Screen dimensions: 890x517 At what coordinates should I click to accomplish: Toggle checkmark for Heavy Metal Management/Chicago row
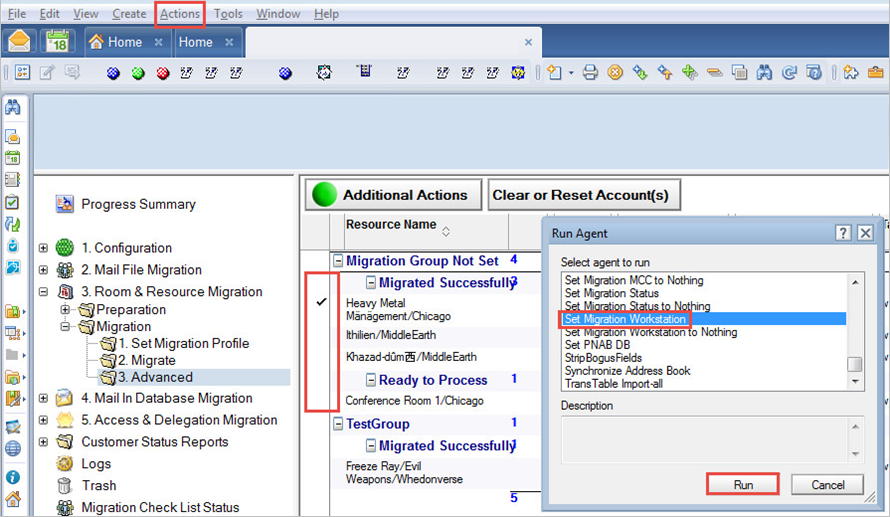click(x=321, y=302)
